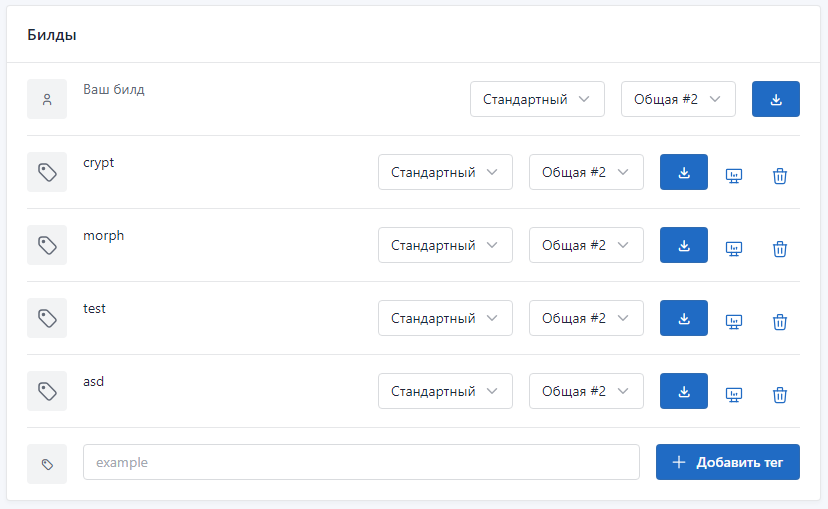Open Общая #2 dropdown for Ваш билд

[x=678, y=99]
